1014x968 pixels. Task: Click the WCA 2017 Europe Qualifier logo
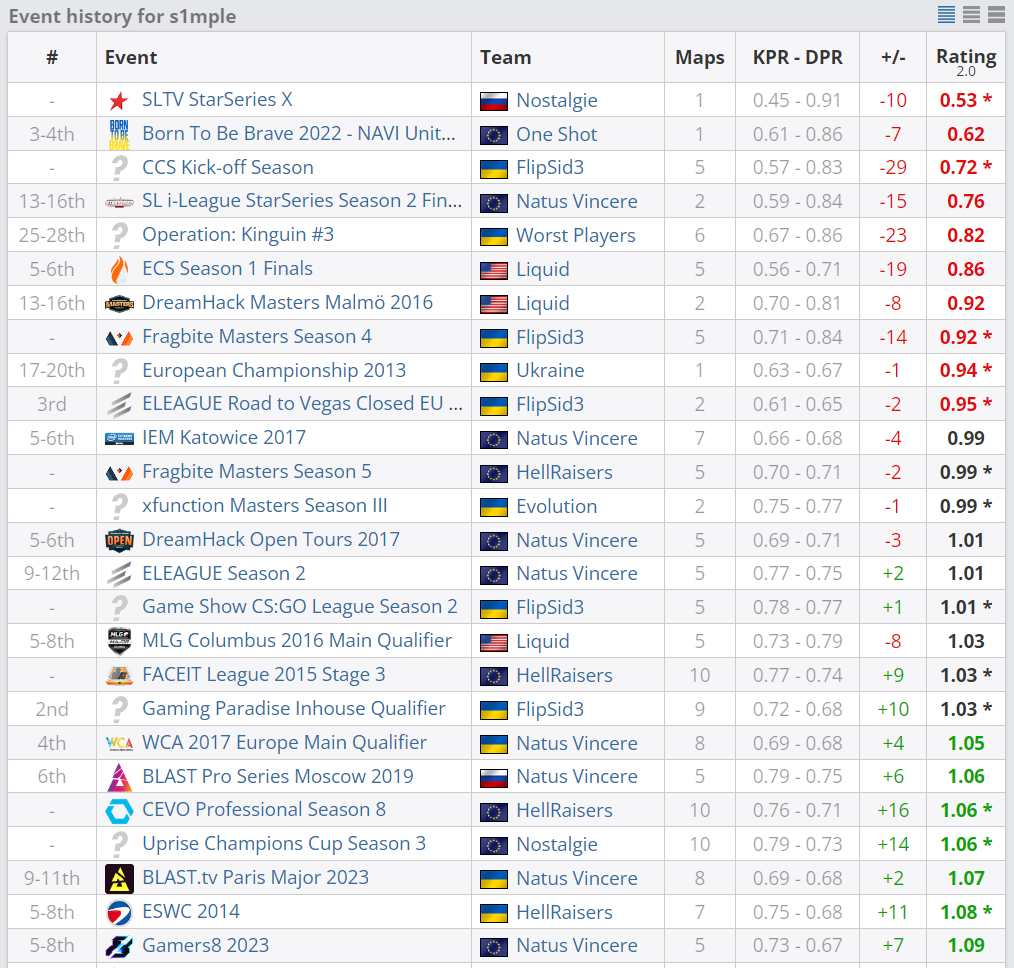(119, 743)
